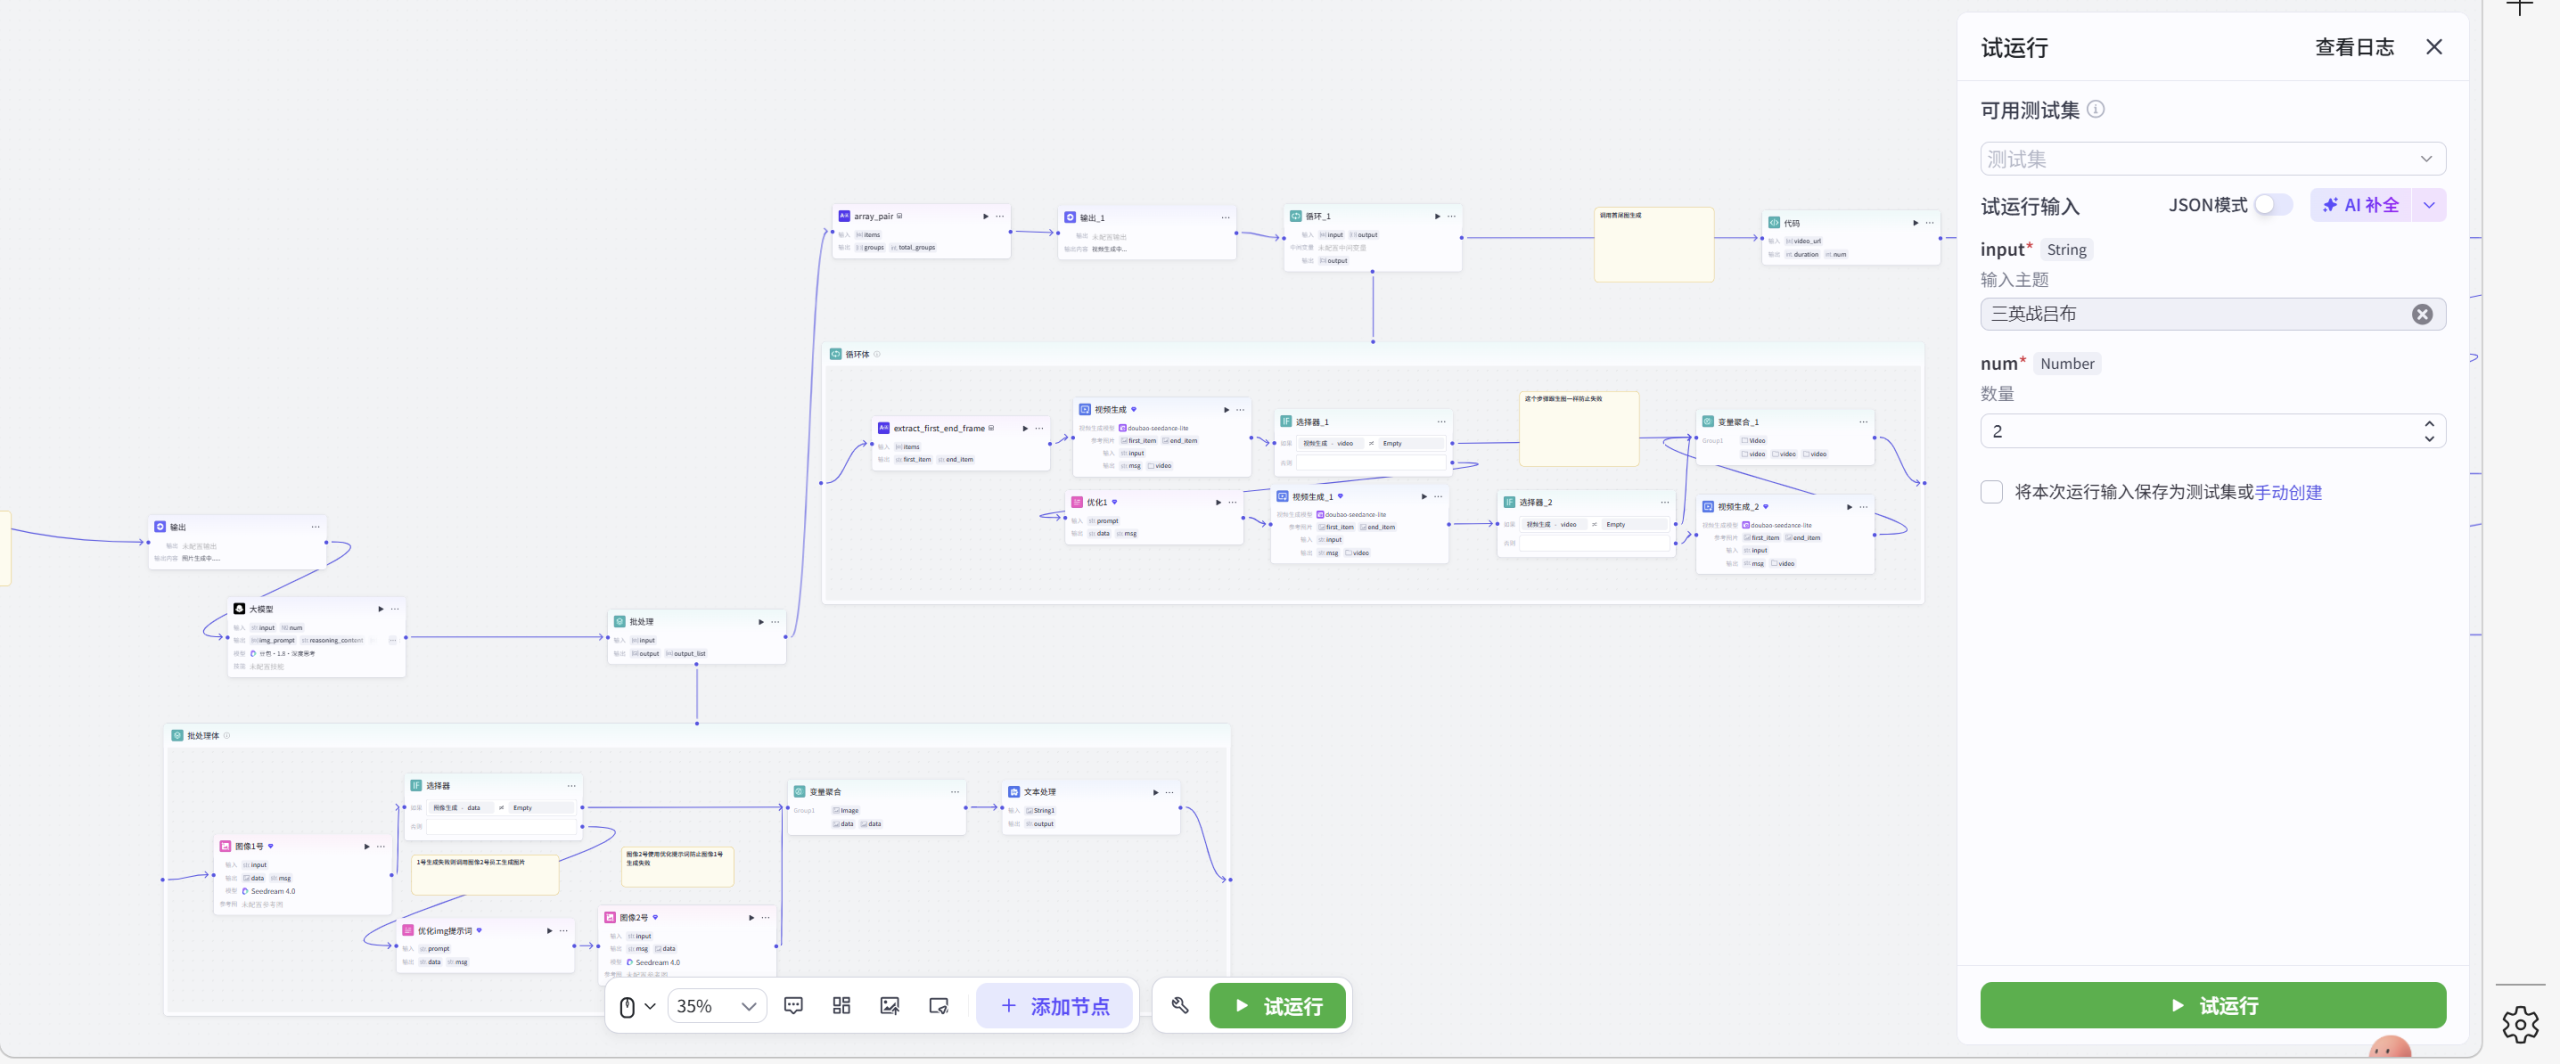
Task: Click the 添加节点 button
Action: click(x=1055, y=1006)
